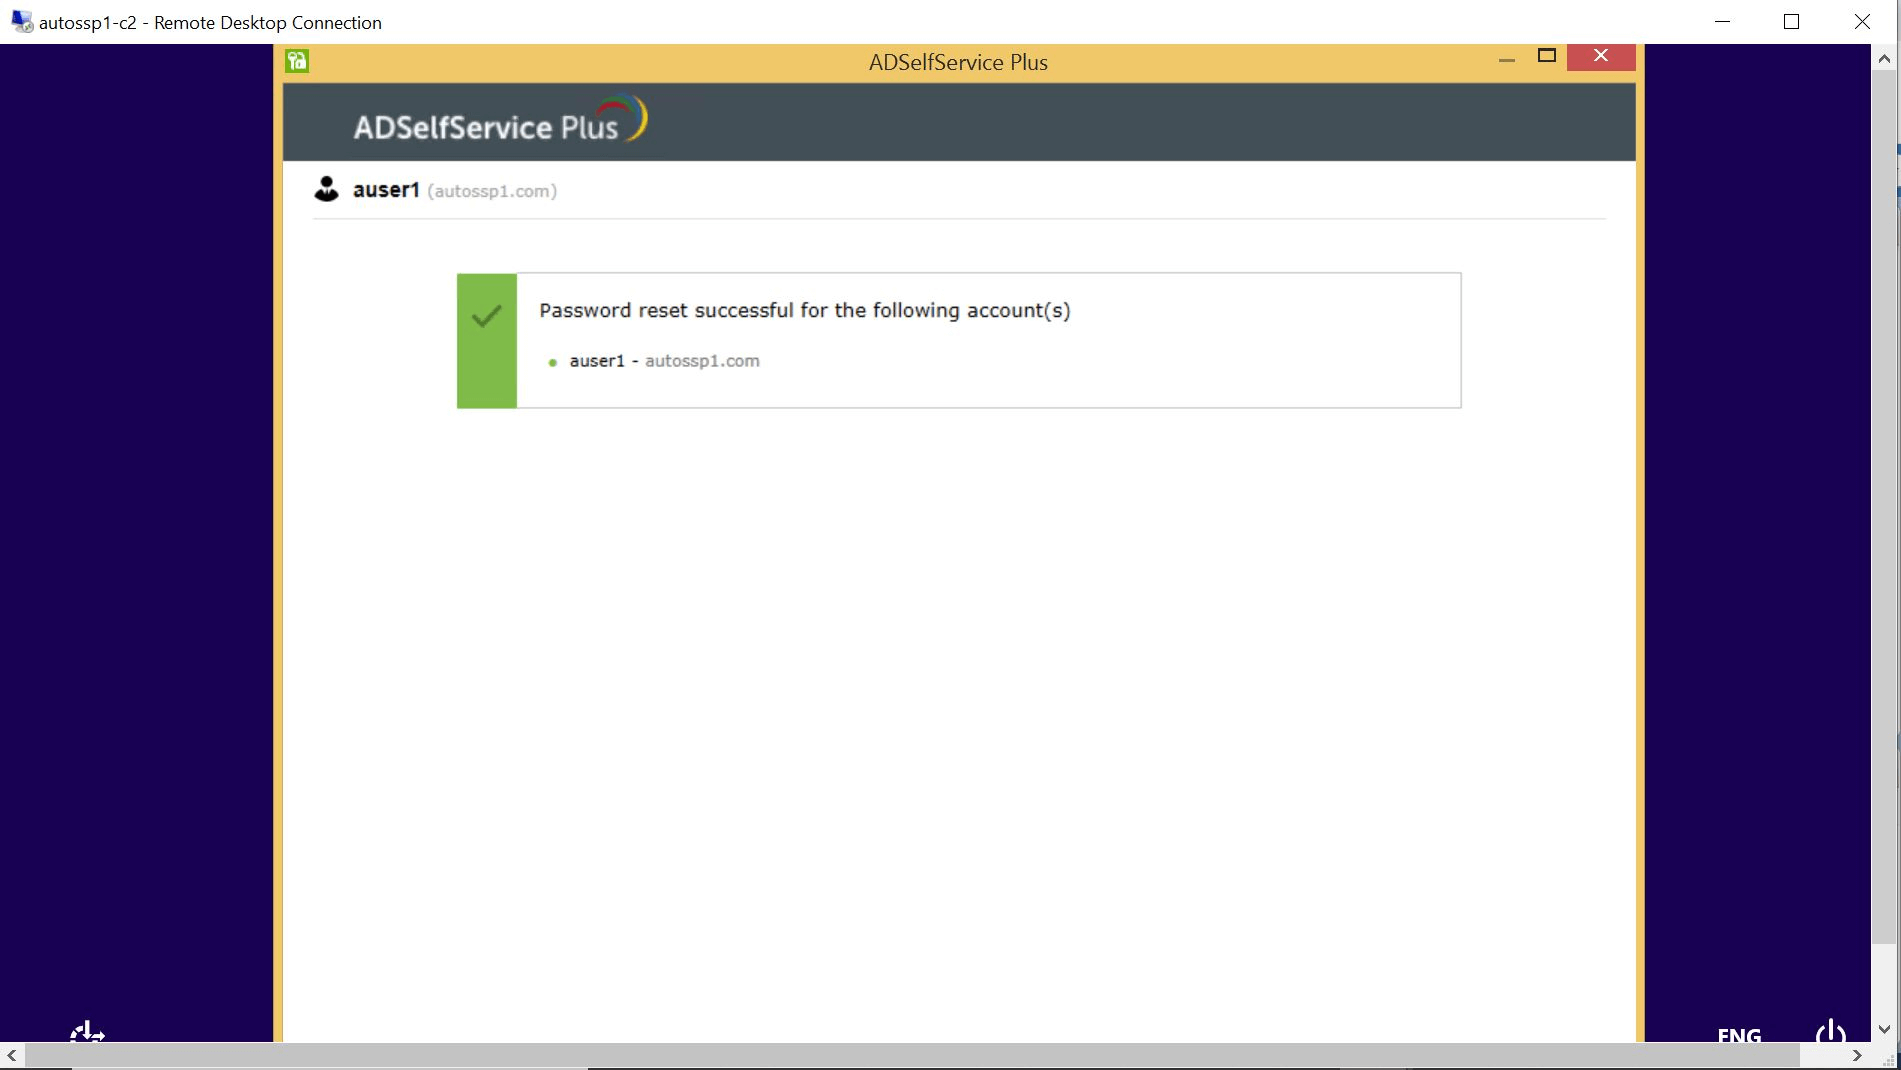The image size is (1901, 1070).
Task: Click the green success checkmark icon
Action: pos(487,317)
